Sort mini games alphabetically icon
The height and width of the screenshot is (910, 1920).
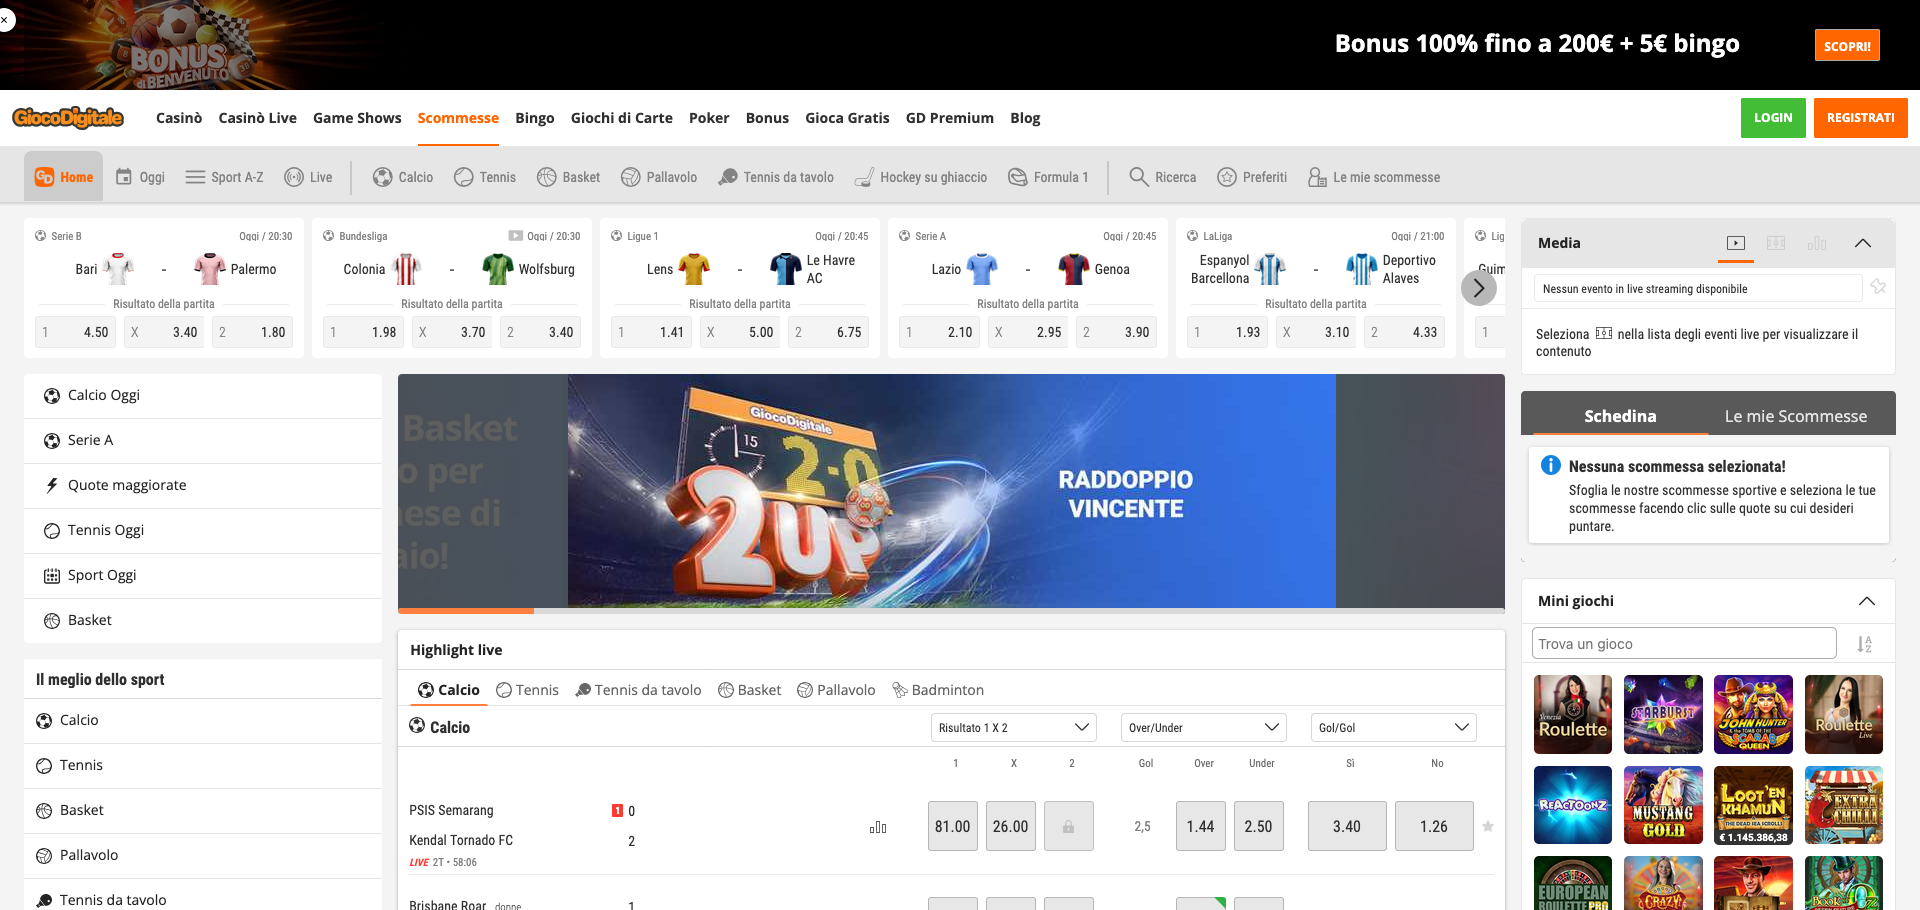(1865, 644)
